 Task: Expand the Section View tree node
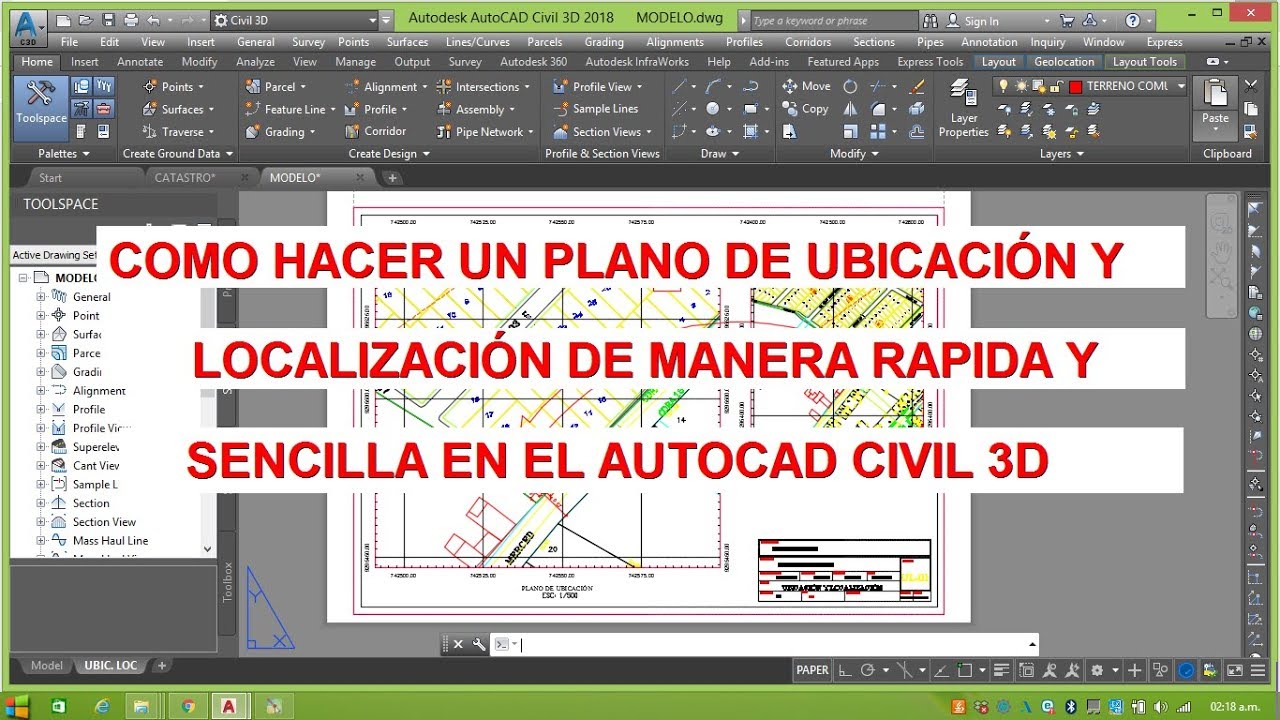pyautogui.click(x=41, y=522)
